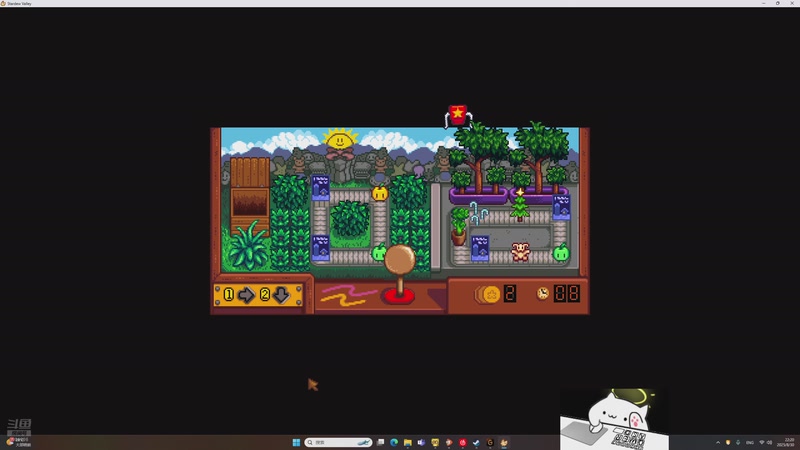Click the Wi-Fi network tray icon
The width and height of the screenshot is (800, 450).
pyautogui.click(x=762, y=442)
